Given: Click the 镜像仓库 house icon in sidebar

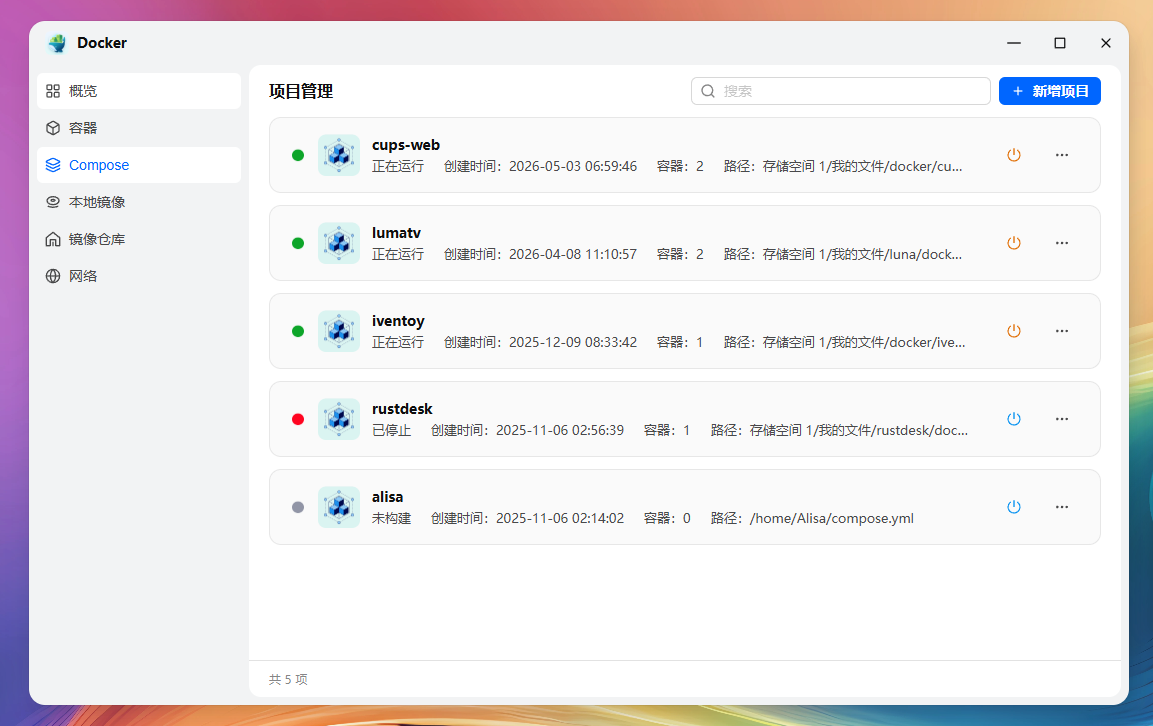Looking at the screenshot, I should coord(53,239).
